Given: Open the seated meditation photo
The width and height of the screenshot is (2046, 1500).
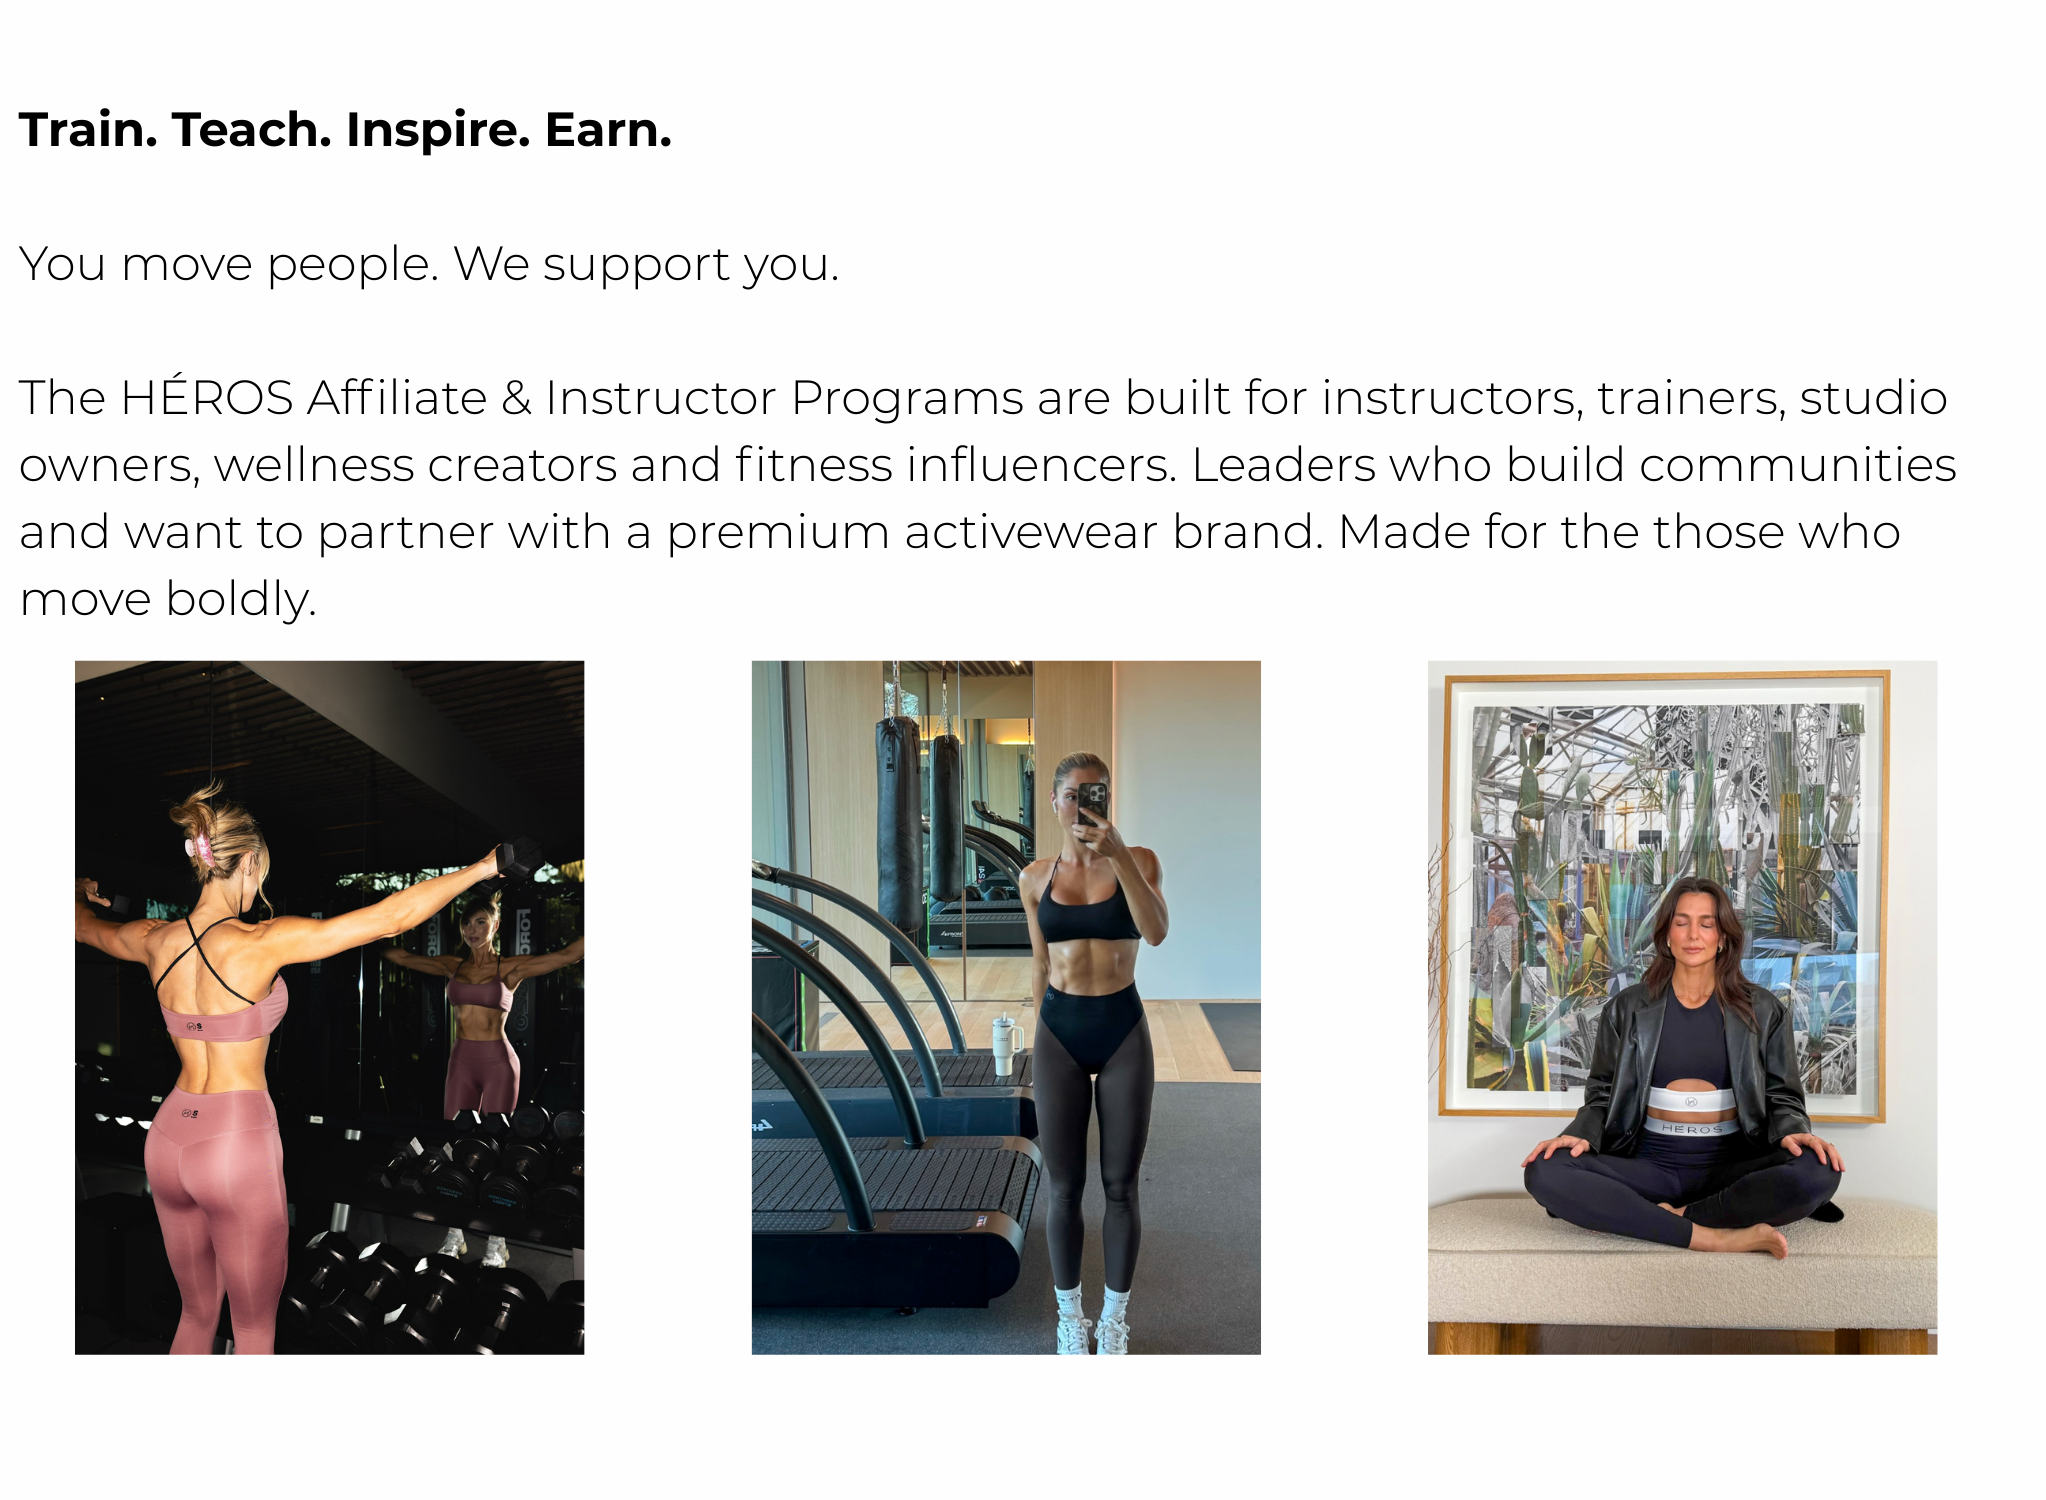Looking at the screenshot, I should point(1682,1007).
